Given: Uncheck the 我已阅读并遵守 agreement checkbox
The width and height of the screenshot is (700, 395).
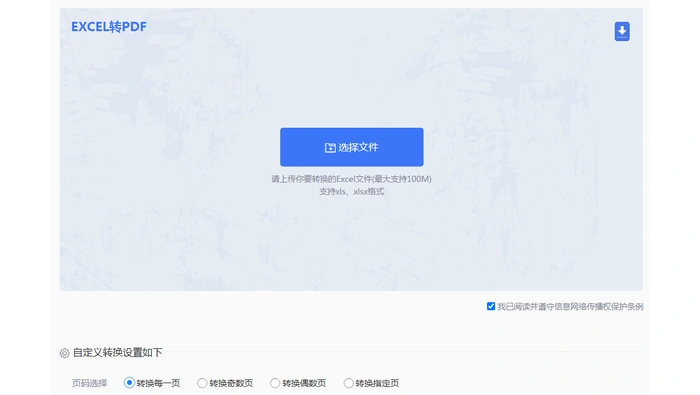Looking at the screenshot, I should (491, 306).
